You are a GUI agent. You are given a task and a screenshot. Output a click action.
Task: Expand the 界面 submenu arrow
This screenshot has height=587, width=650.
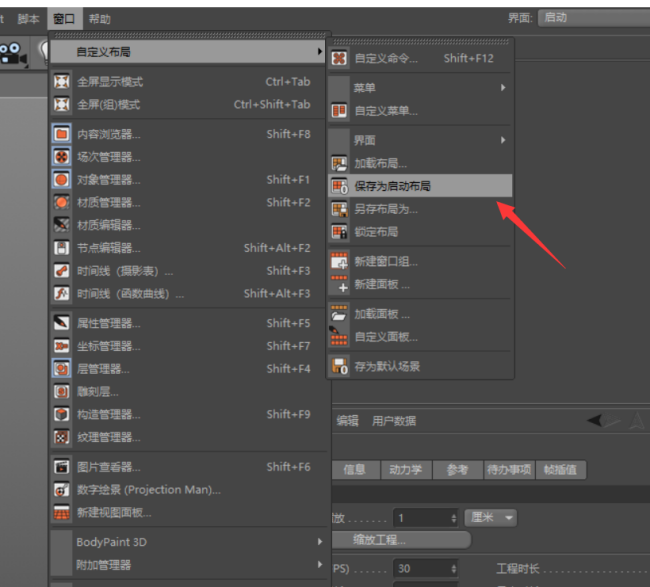(503, 140)
